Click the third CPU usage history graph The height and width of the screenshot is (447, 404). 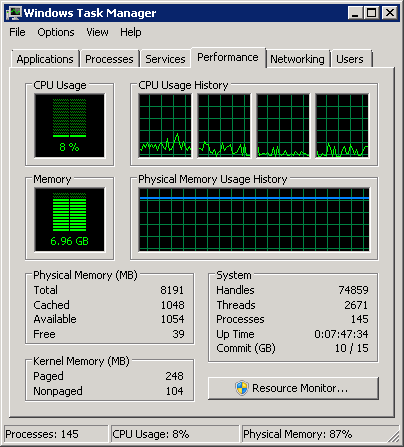(x=283, y=126)
